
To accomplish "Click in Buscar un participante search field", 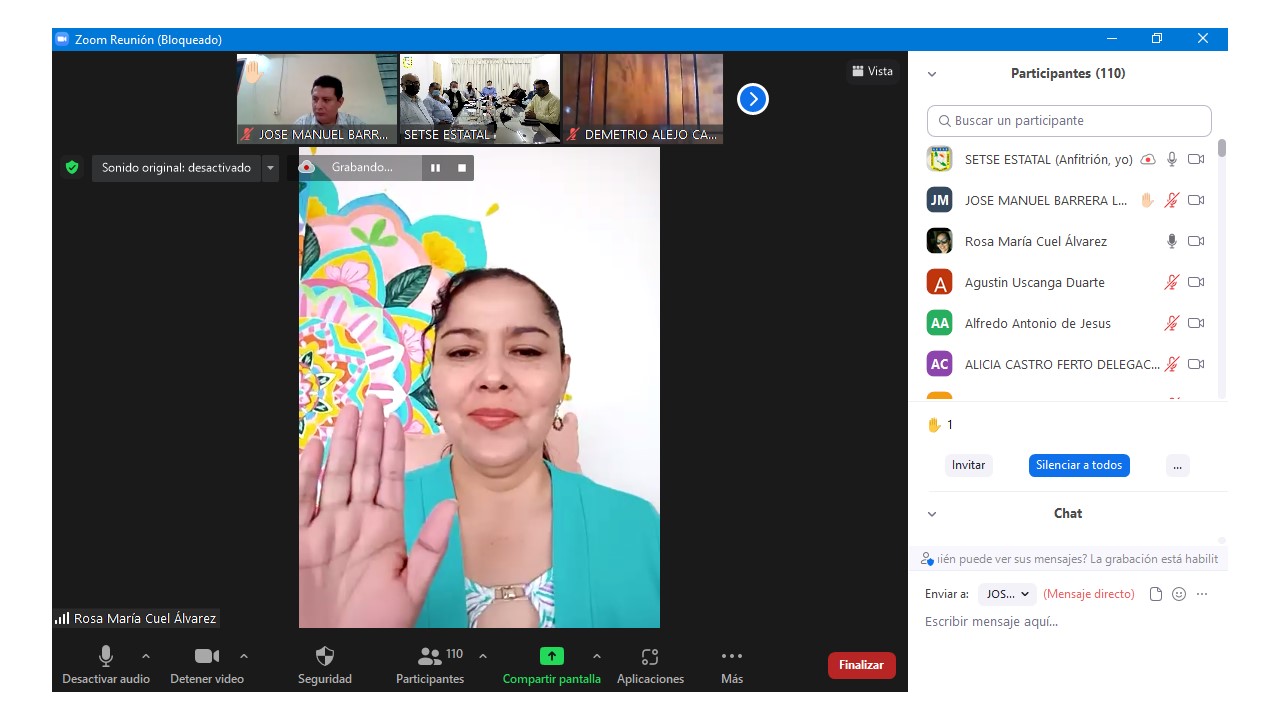I will (x=1069, y=121).
